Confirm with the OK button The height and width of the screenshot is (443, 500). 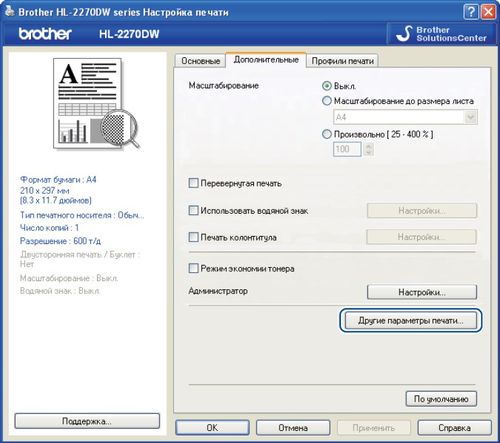212,428
